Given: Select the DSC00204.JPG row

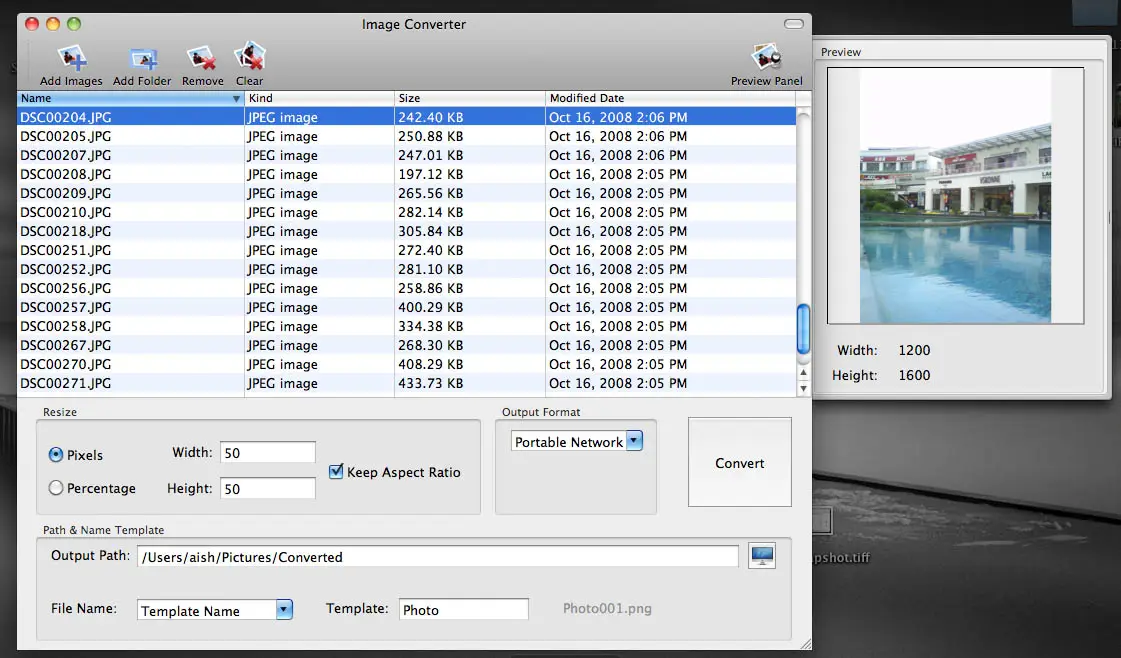Looking at the screenshot, I should pos(406,117).
